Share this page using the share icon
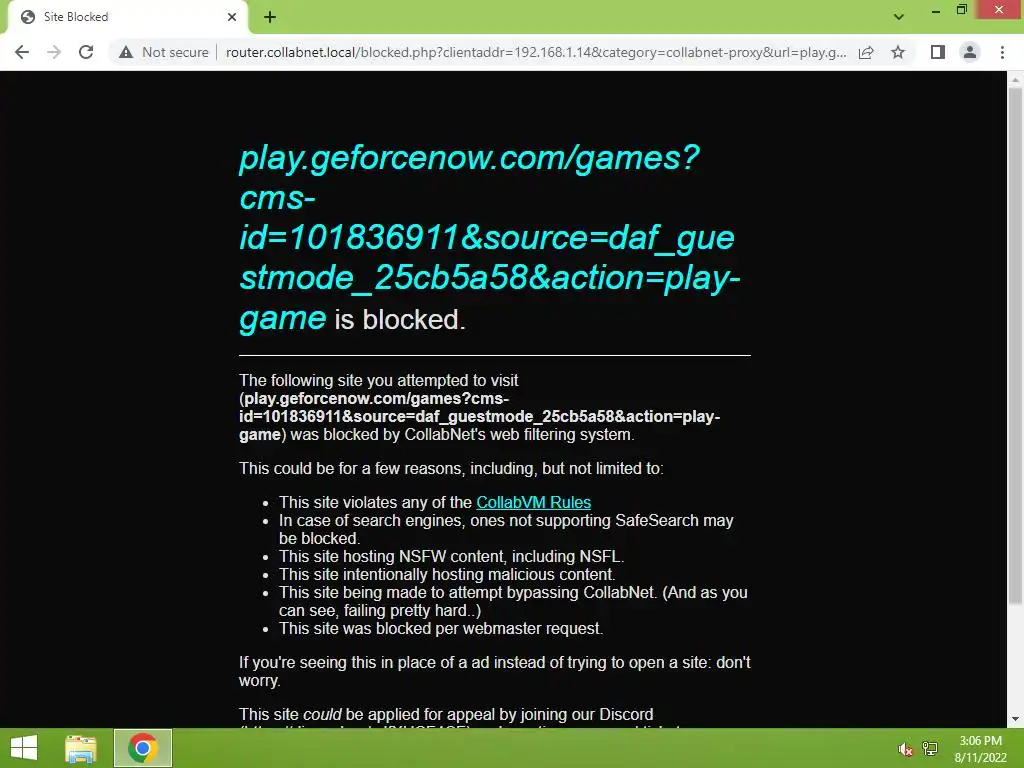The height and width of the screenshot is (768, 1024). coord(866,52)
